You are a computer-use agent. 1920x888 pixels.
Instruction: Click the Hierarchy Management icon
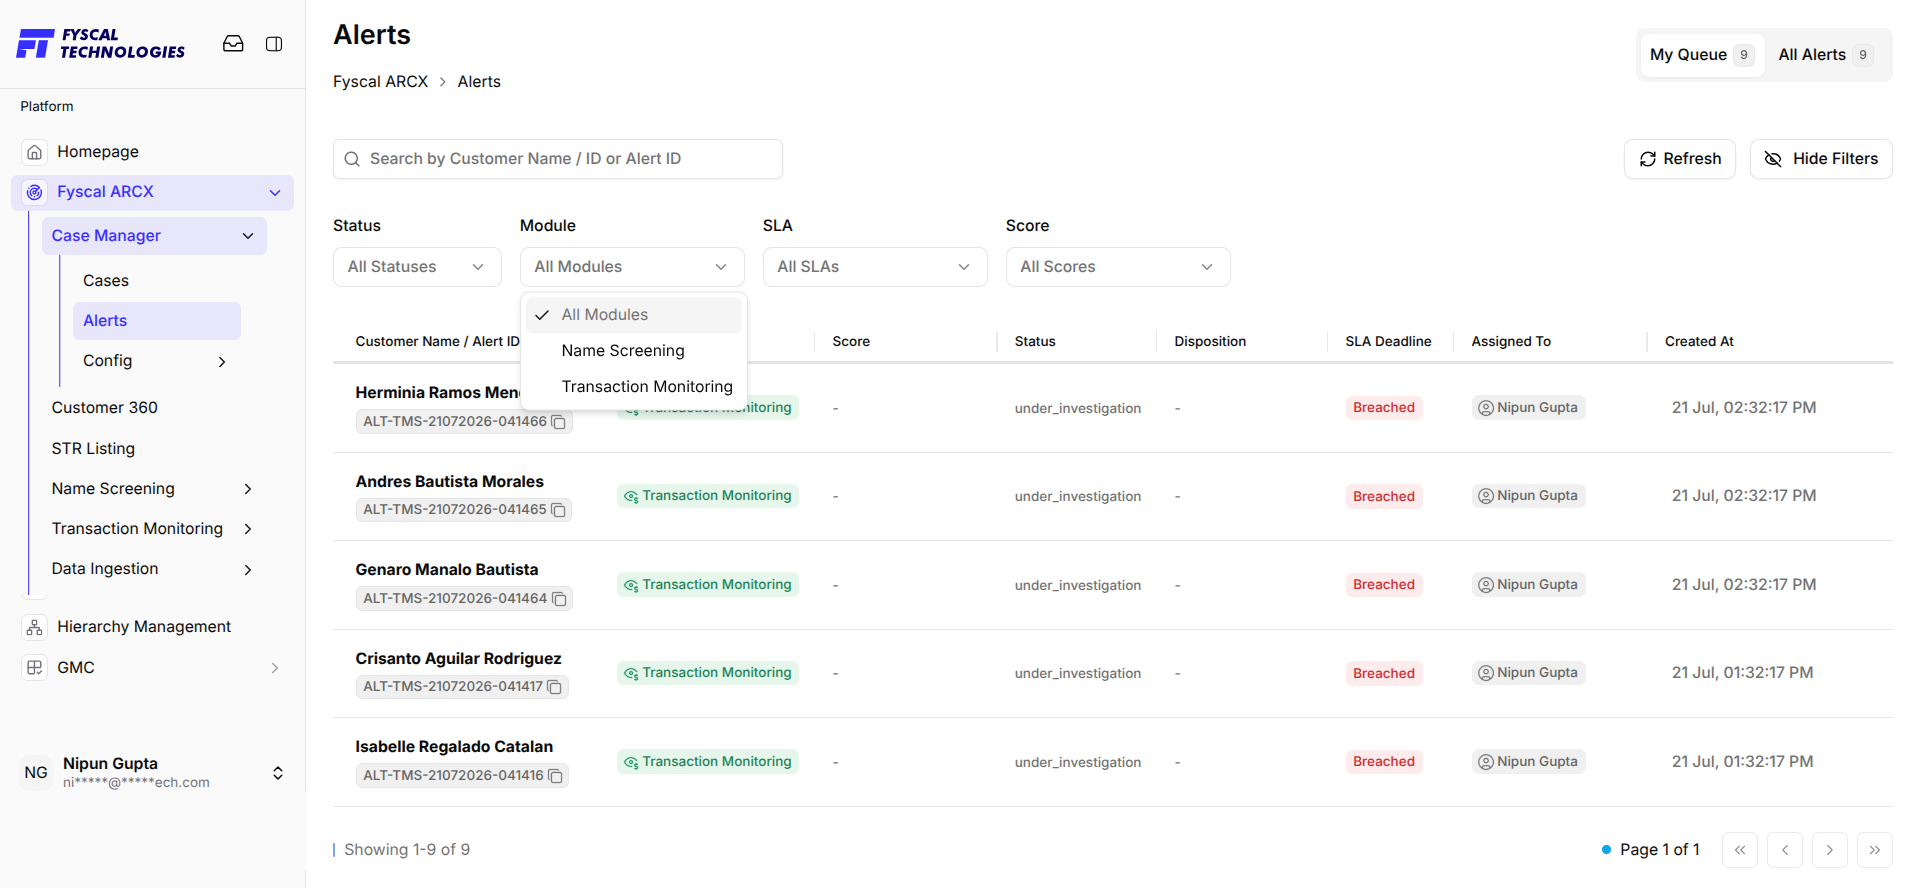point(35,627)
